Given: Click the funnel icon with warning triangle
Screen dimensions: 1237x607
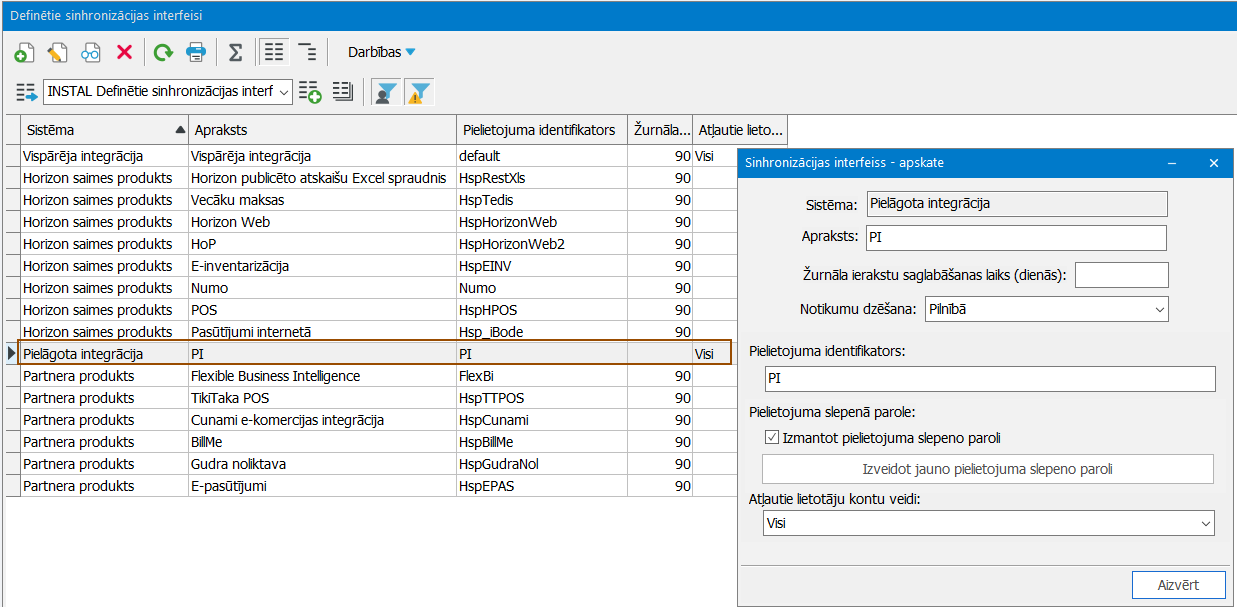Looking at the screenshot, I should click(x=419, y=92).
